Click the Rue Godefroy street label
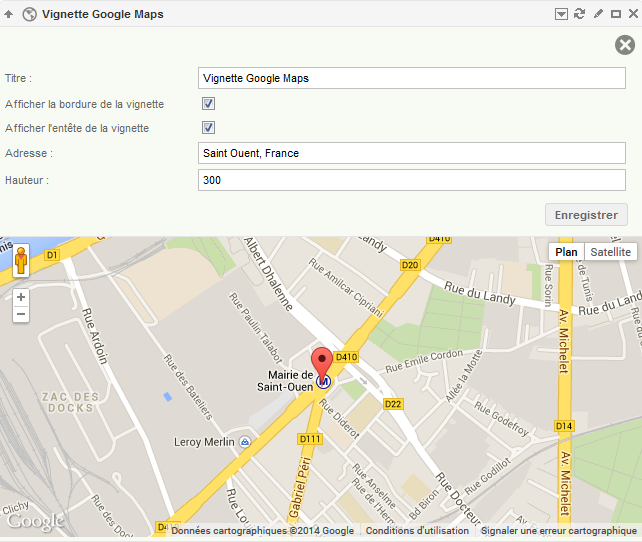Viewport: 642px width, 542px height. pos(502,418)
